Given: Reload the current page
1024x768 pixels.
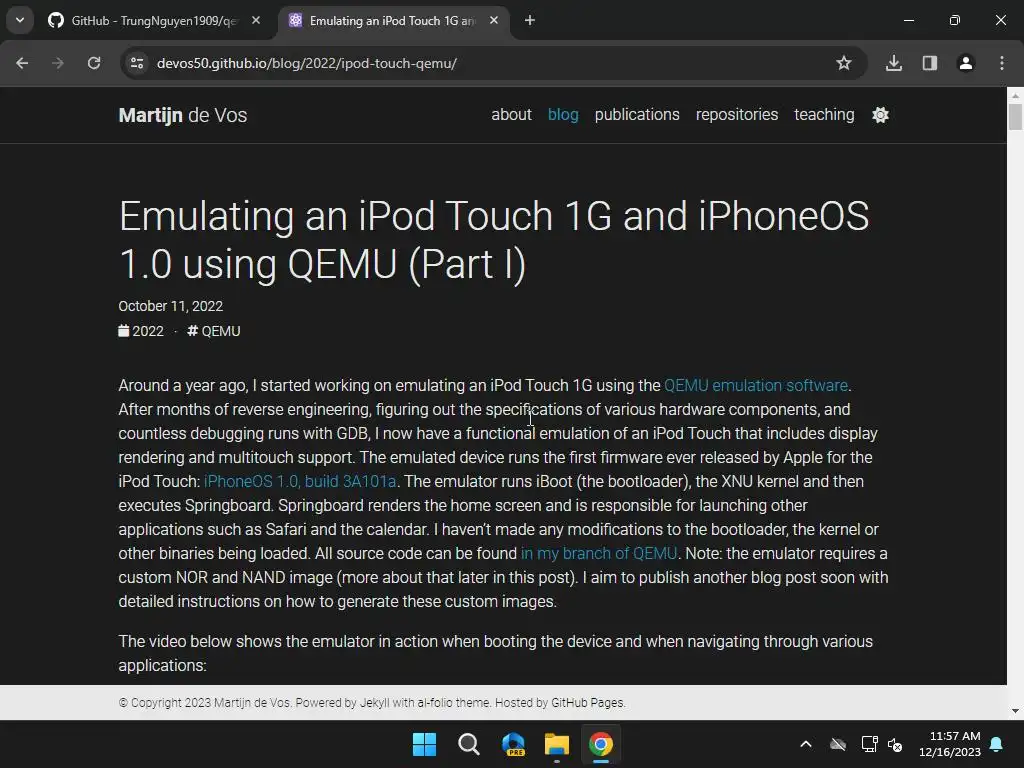Looking at the screenshot, I should [94, 63].
